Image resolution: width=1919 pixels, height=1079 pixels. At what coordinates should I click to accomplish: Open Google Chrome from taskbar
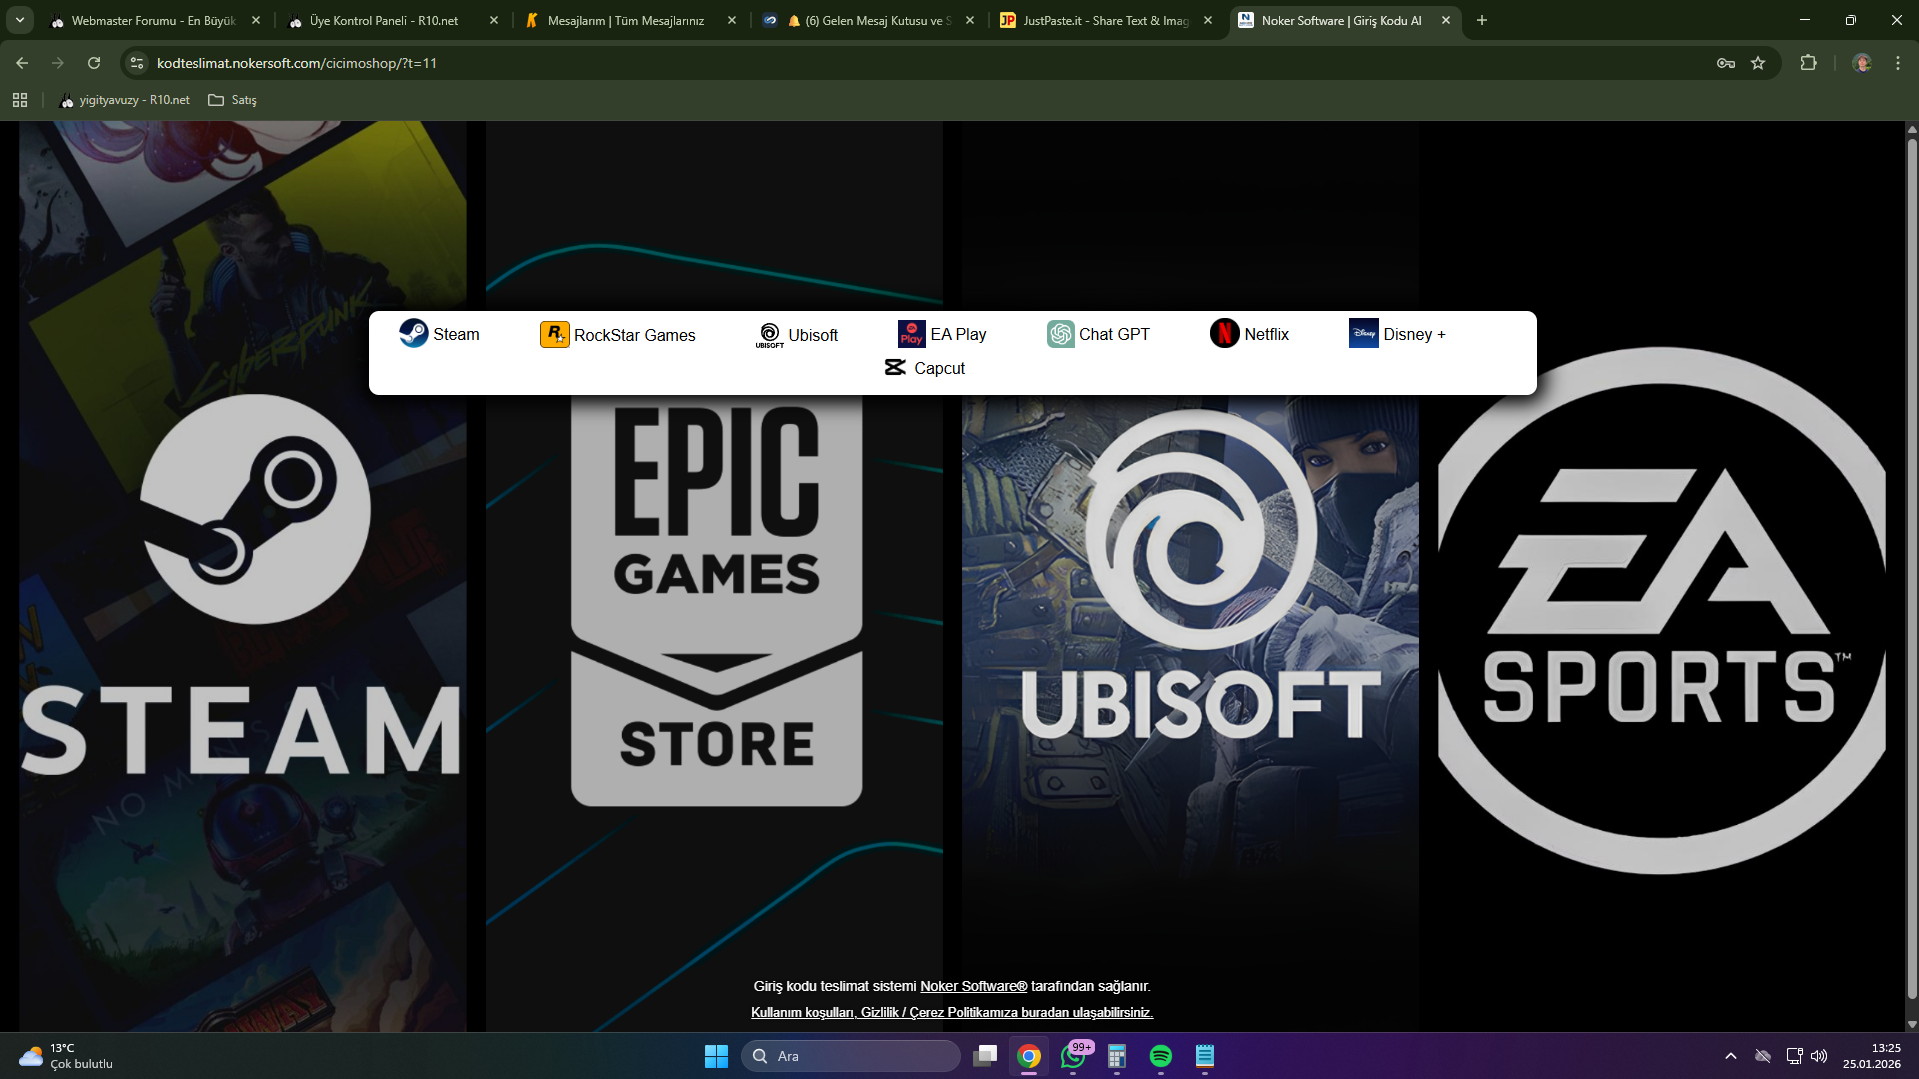click(x=1029, y=1056)
